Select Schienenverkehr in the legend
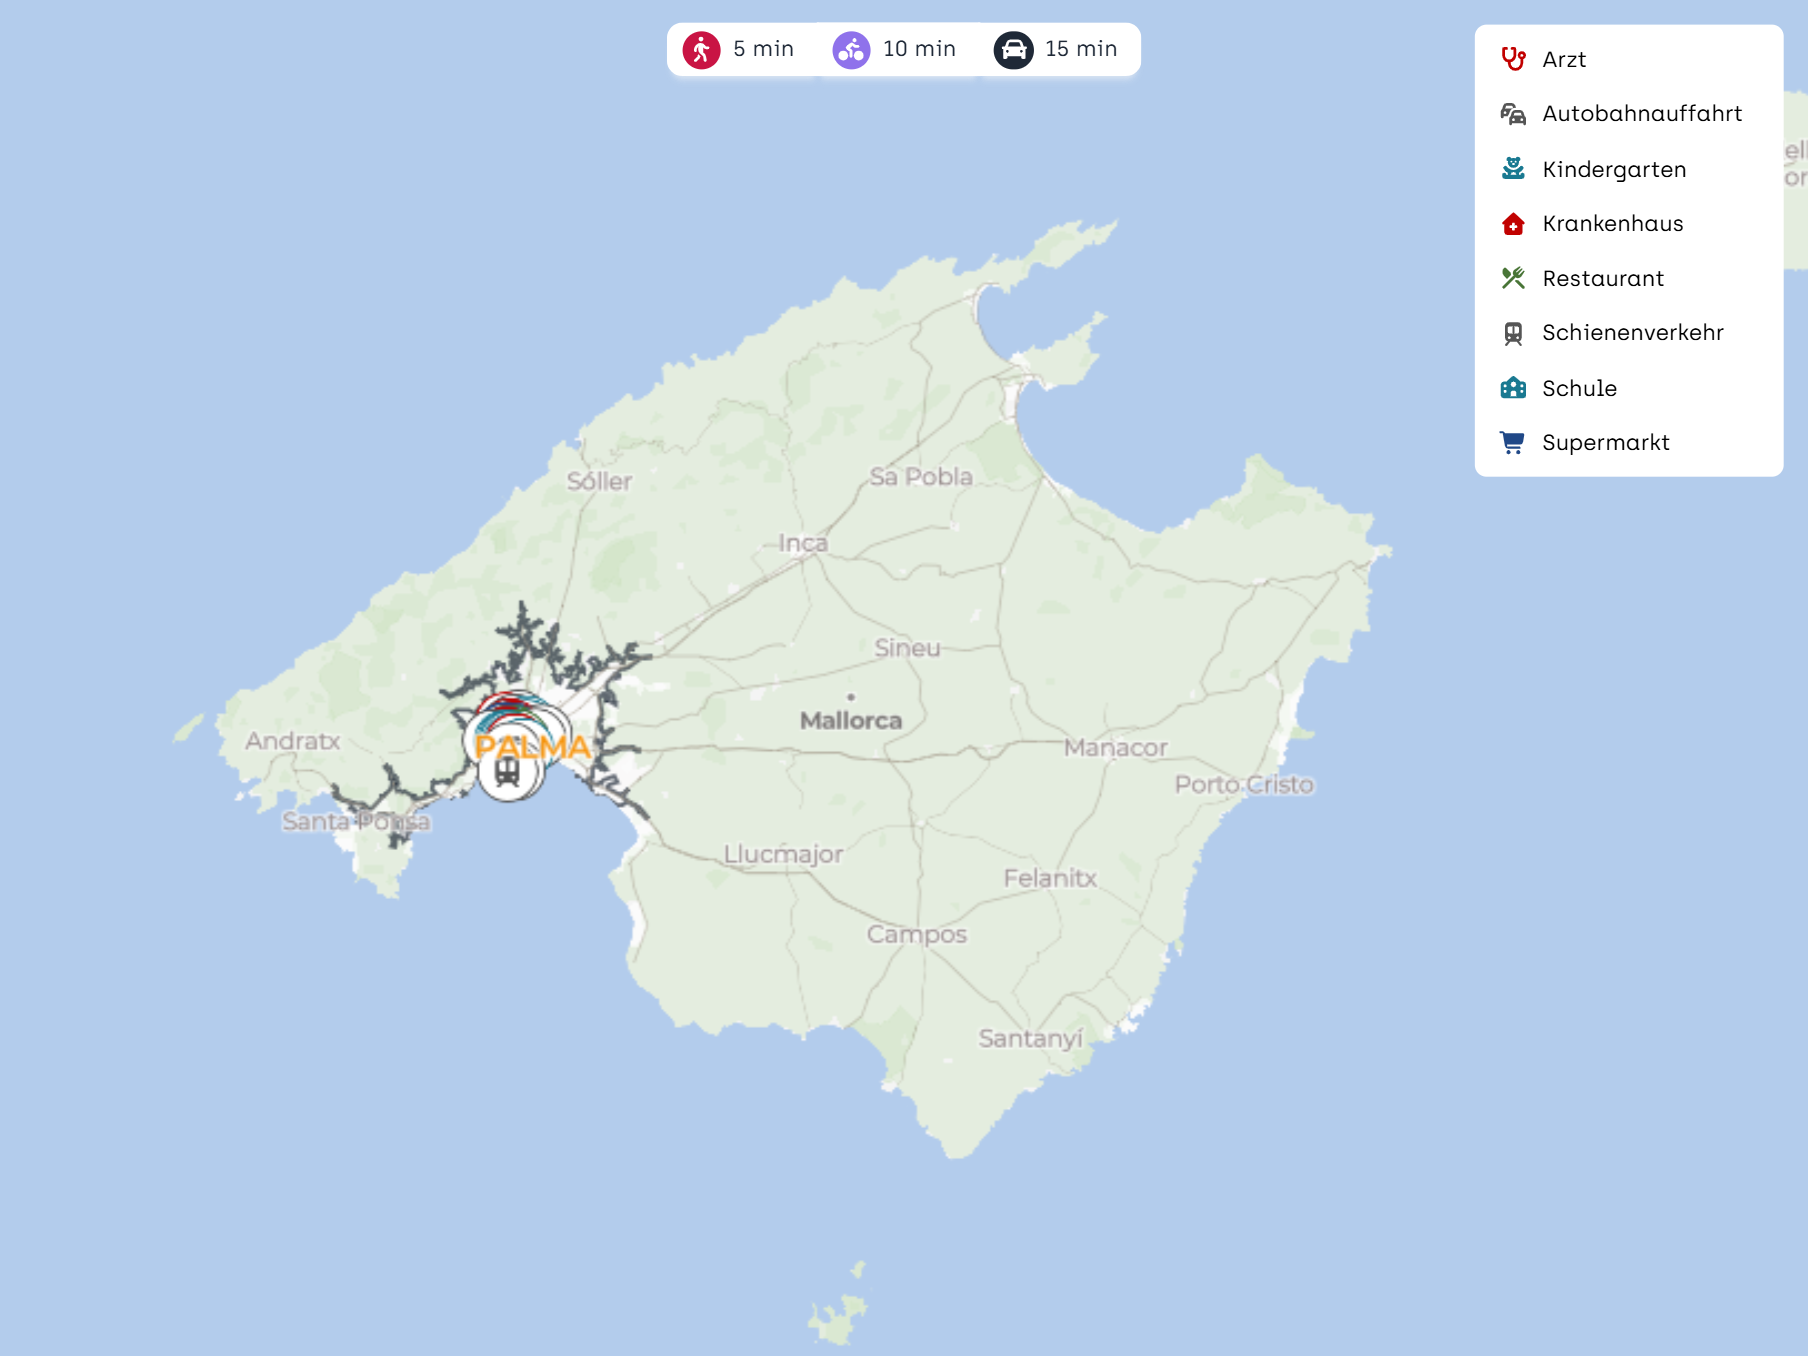The width and height of the screenshot is (1808, 1356). (x=1632, y=333)
